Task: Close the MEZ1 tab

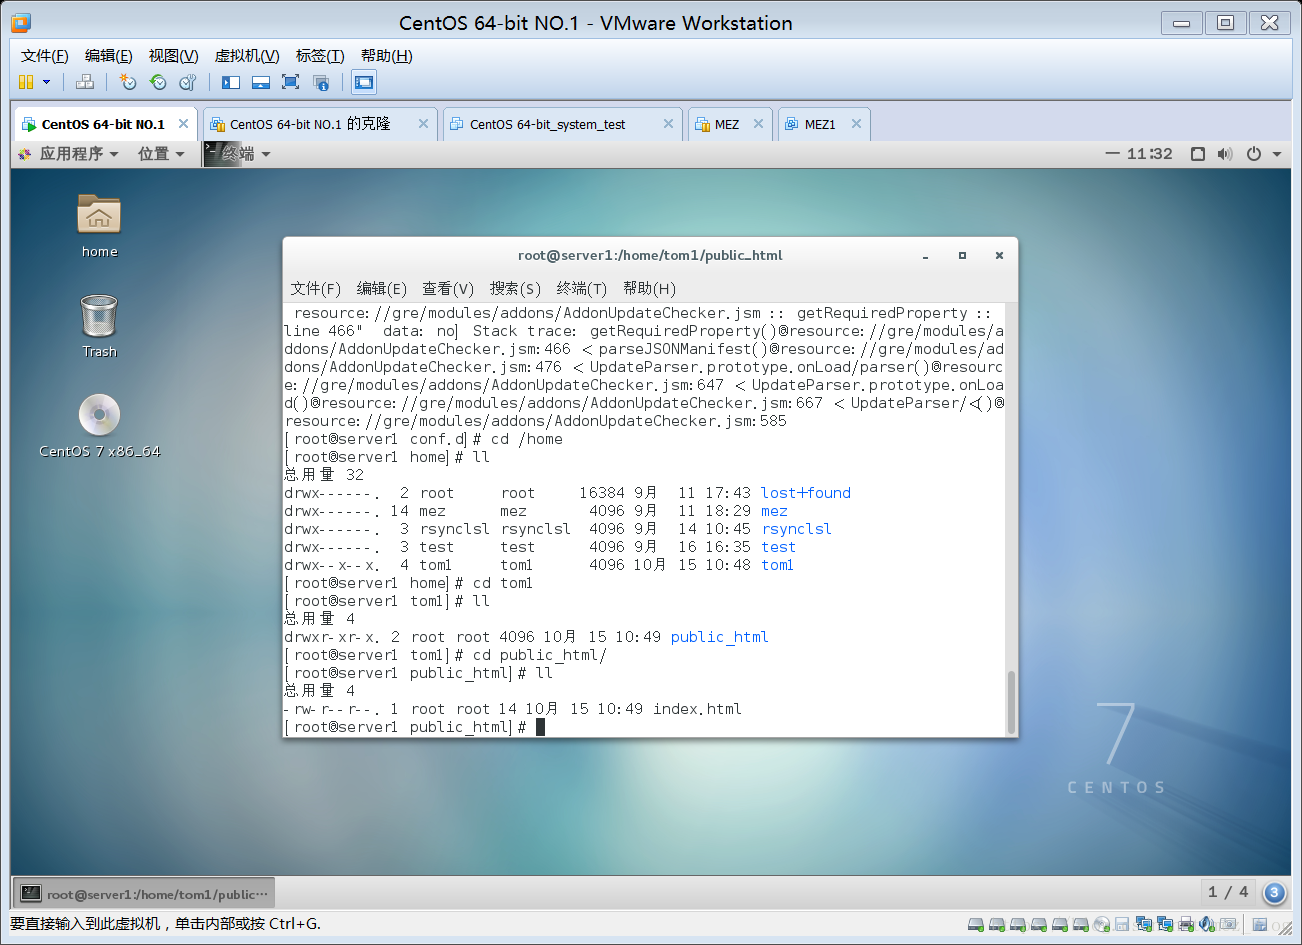Action: click(856, 124)
